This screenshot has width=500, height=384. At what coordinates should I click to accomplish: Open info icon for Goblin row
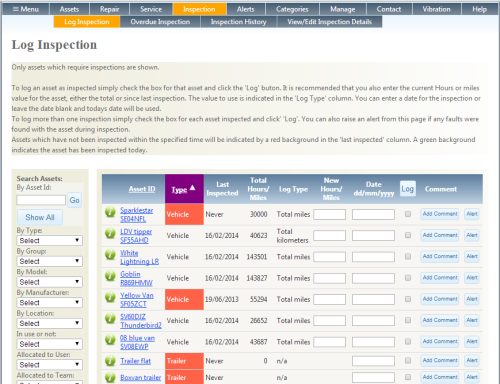coord(110,276)
